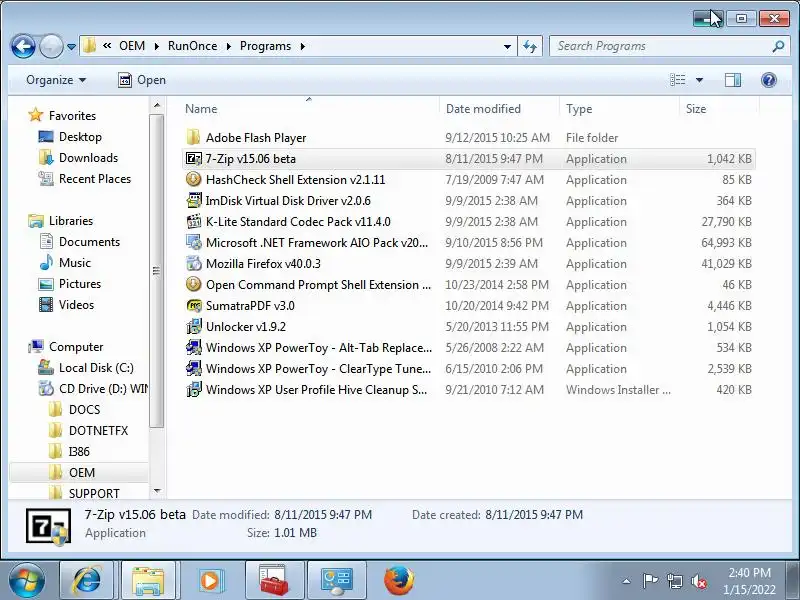Select the Open Command Prompt Shell Extension icon
The height and width of the screenshot is (600, 800).
(x=193, y=284)
